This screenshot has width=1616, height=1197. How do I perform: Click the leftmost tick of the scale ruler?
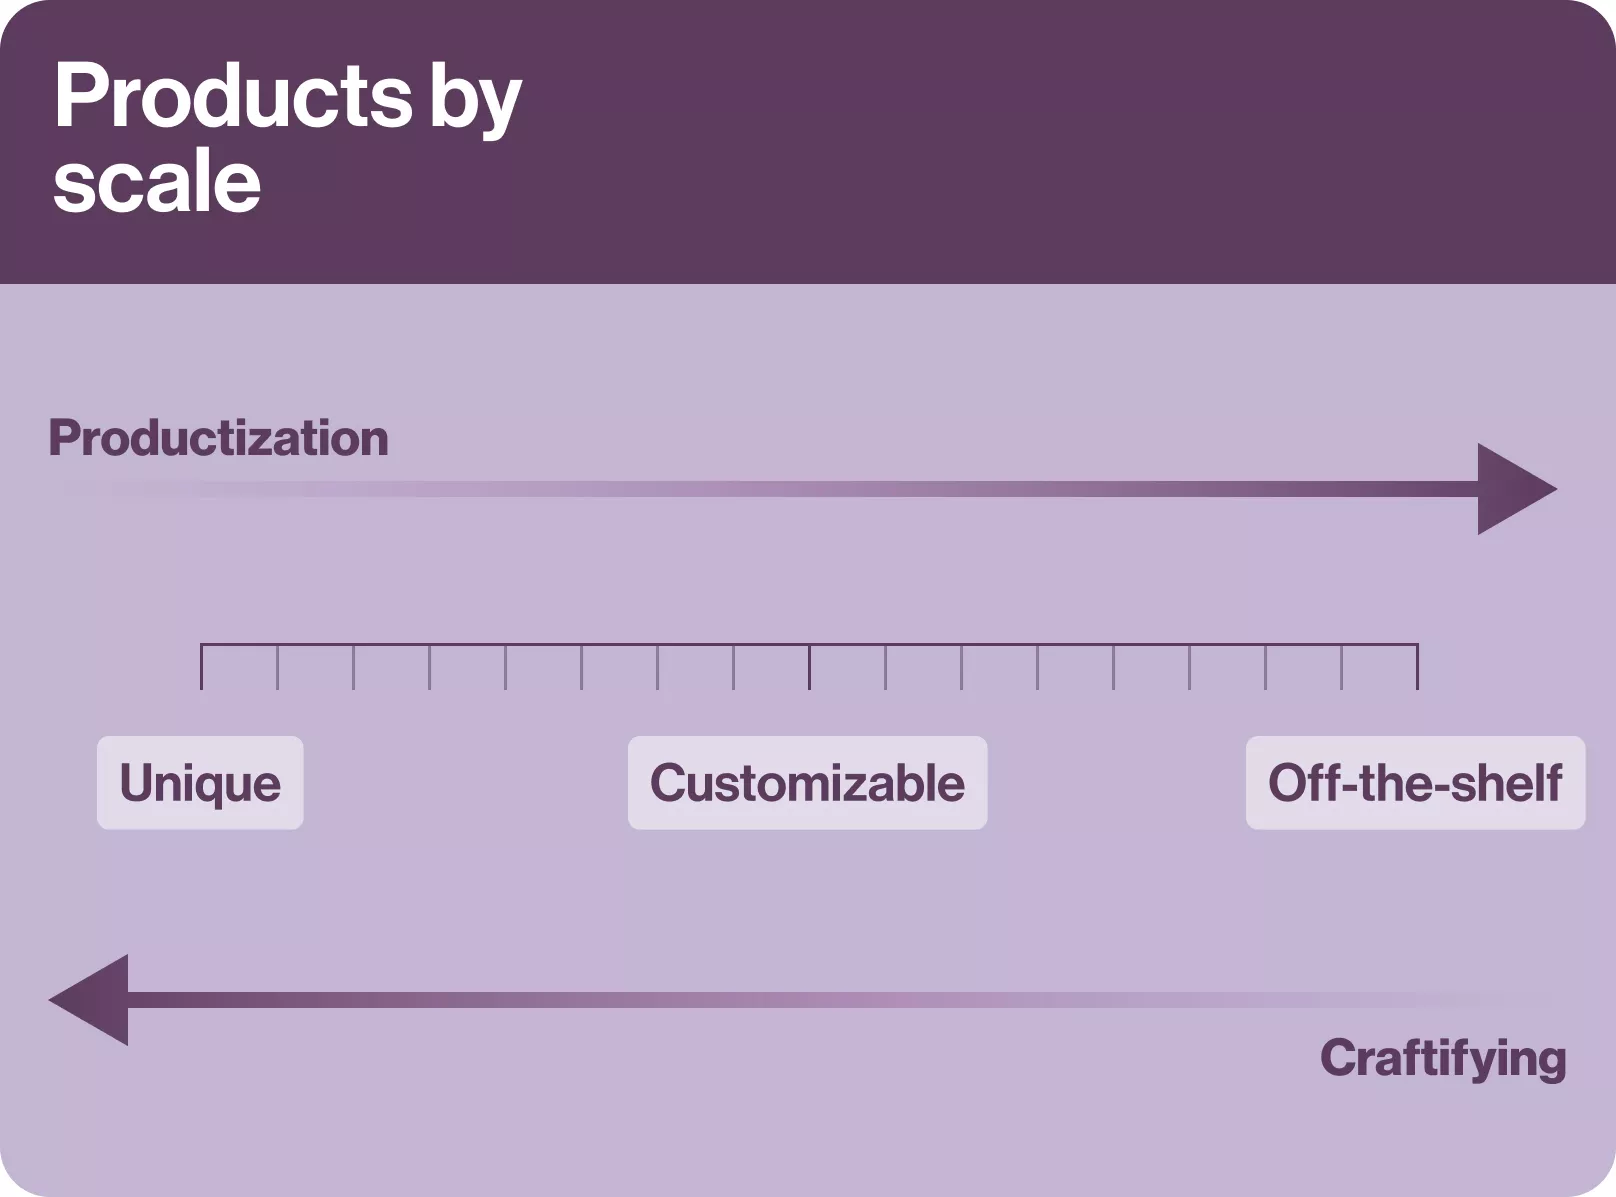[202, 667]
